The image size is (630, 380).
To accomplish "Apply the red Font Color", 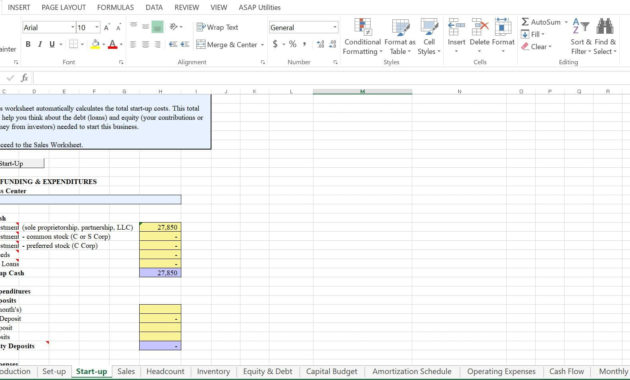I will coord(112,44).
